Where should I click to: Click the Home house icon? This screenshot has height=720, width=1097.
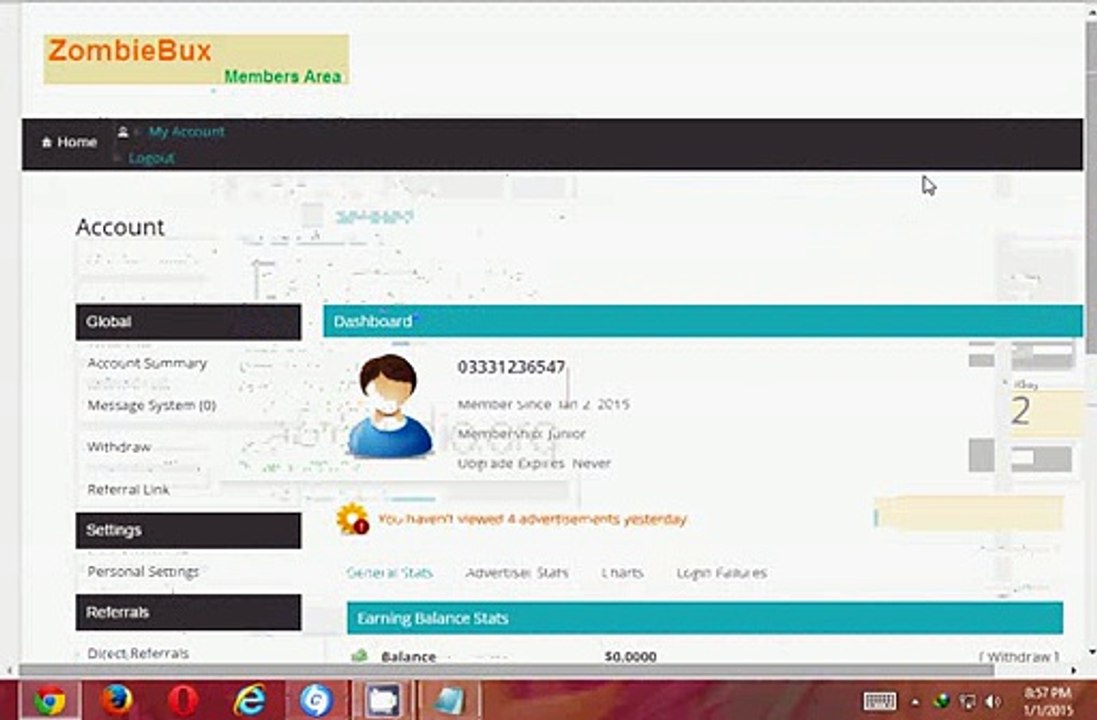(x=47, y=142)
